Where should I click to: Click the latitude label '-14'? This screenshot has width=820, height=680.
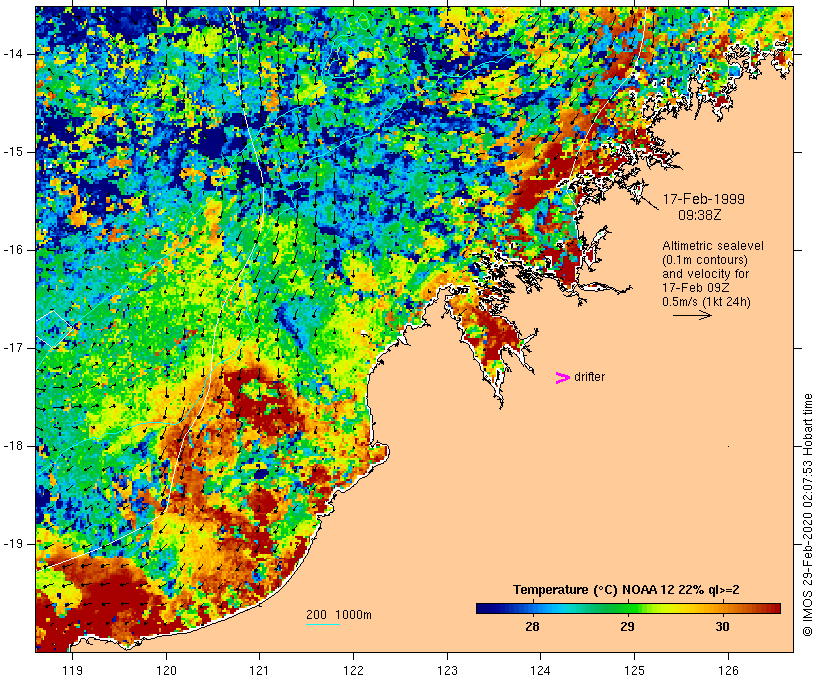14,53
